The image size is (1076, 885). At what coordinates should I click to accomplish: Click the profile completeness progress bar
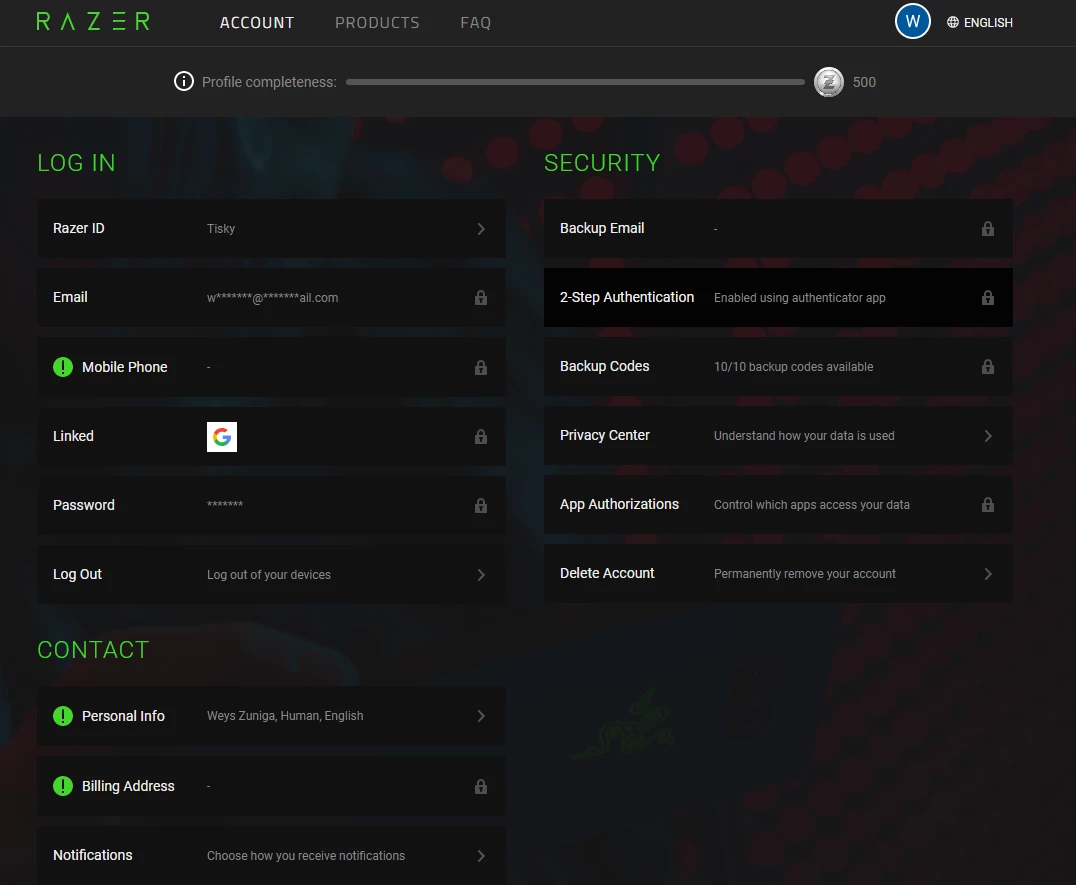pyautogui.click(x=575, y=82)
